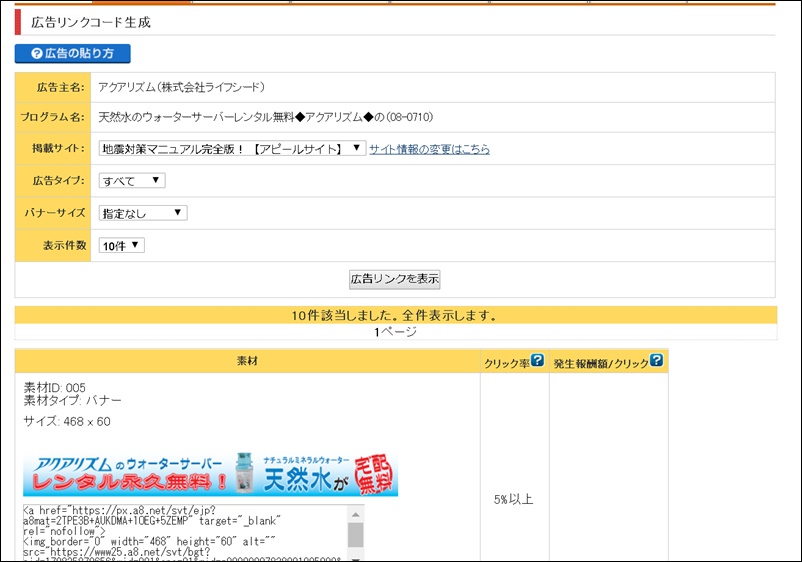The image size is (802, 562).
Task: Open the バナーサイズ 指定なし dropdown
Action: coord(143,213)
